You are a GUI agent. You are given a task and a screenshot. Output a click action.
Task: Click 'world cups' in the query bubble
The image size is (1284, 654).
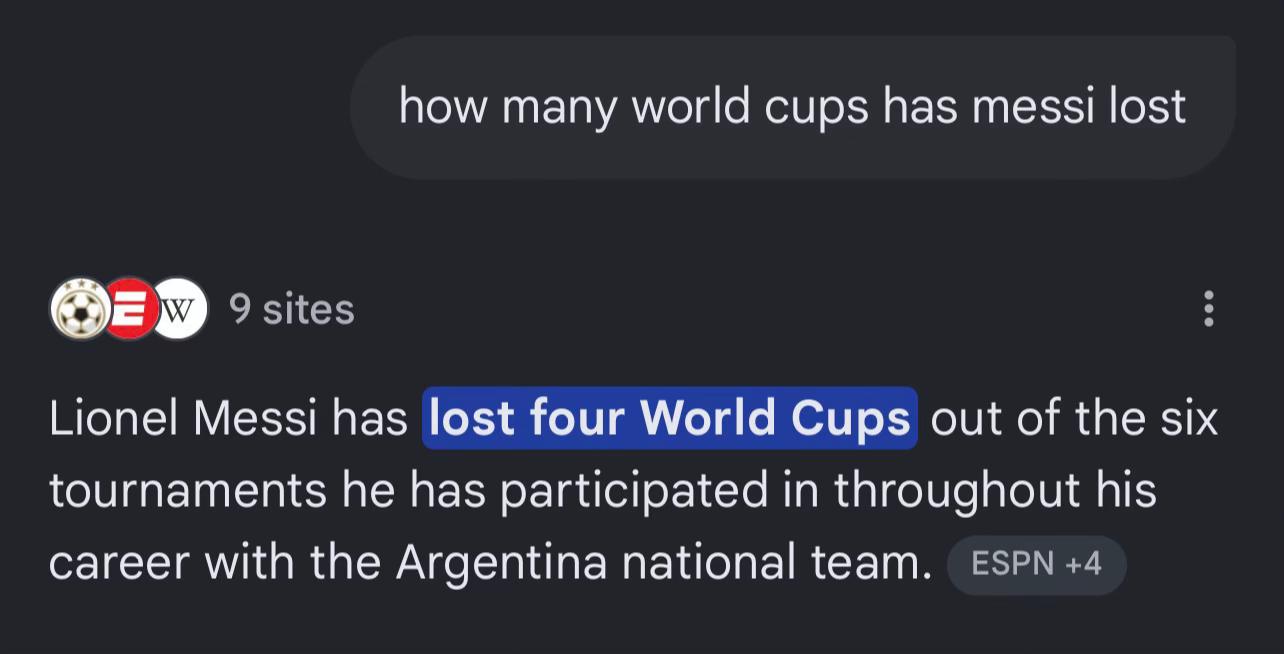(750, 108)
